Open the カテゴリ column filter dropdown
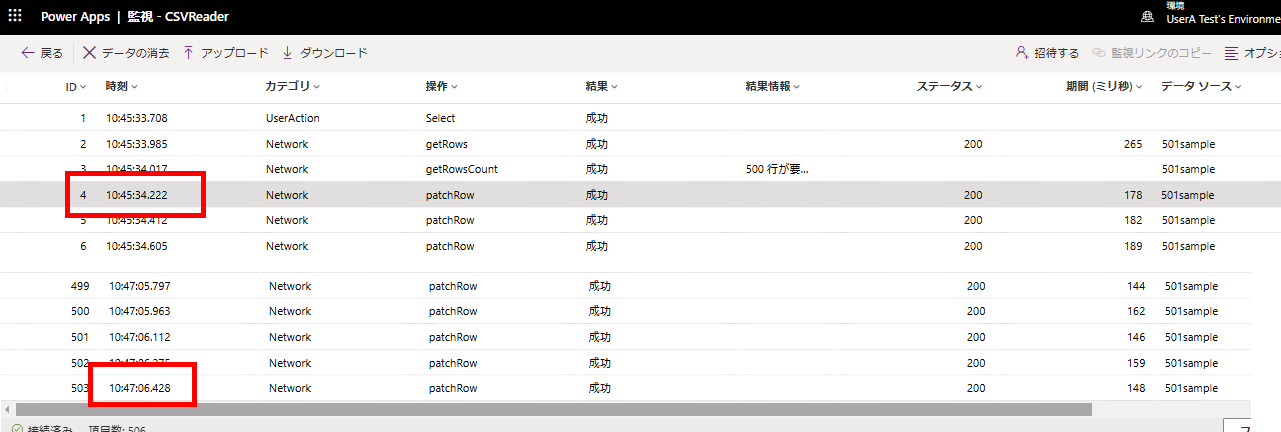 click(317, 87)
